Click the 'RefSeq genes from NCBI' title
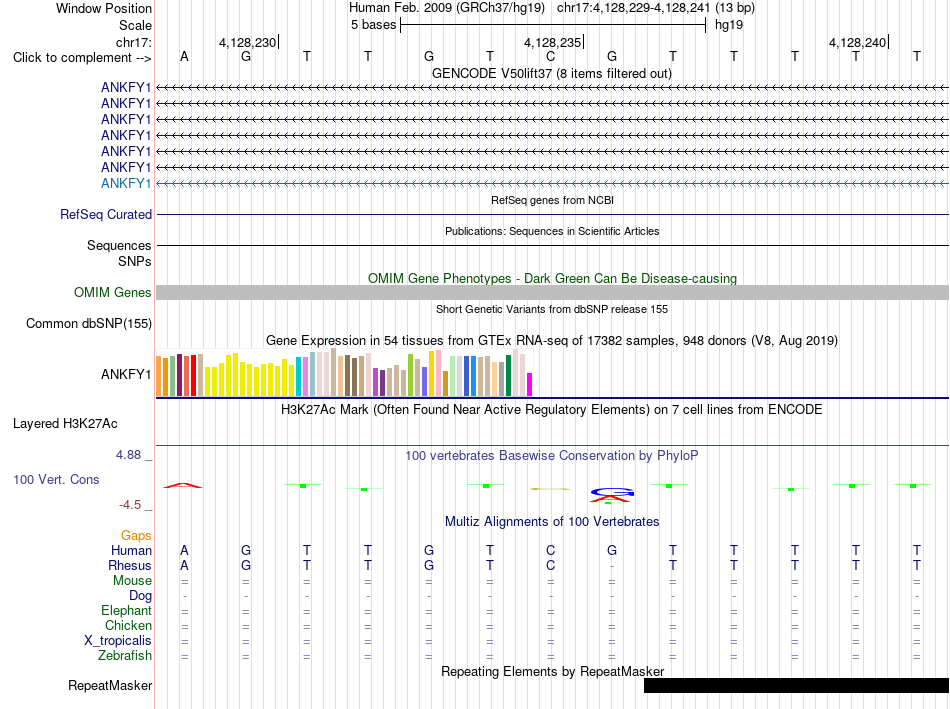Viewport: 950px width, 709px height. pyautogui.click(x=553, y=200)
